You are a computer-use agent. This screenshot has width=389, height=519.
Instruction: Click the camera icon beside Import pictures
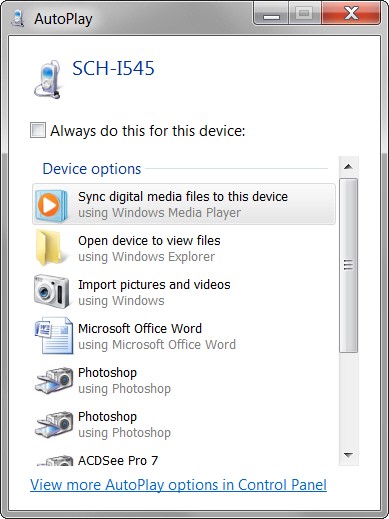[x=51, y=291]
